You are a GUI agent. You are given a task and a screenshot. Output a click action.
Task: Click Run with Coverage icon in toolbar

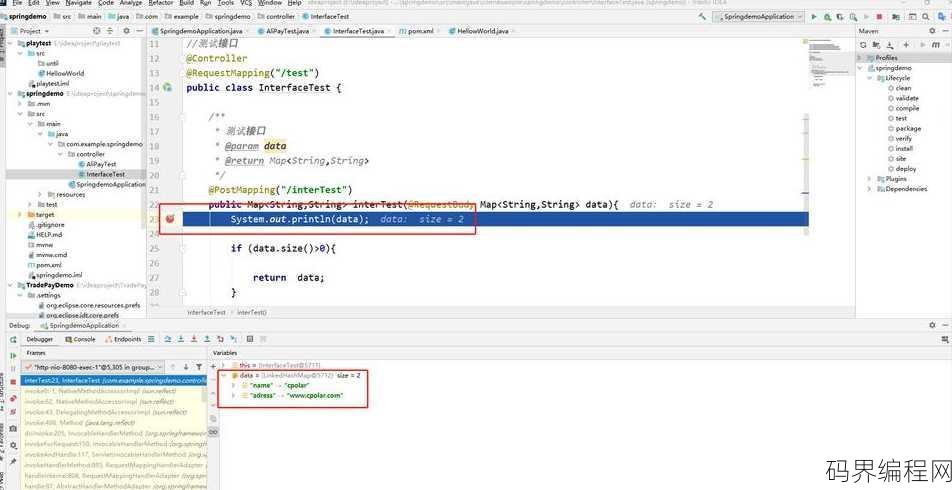tap(840, 17)
